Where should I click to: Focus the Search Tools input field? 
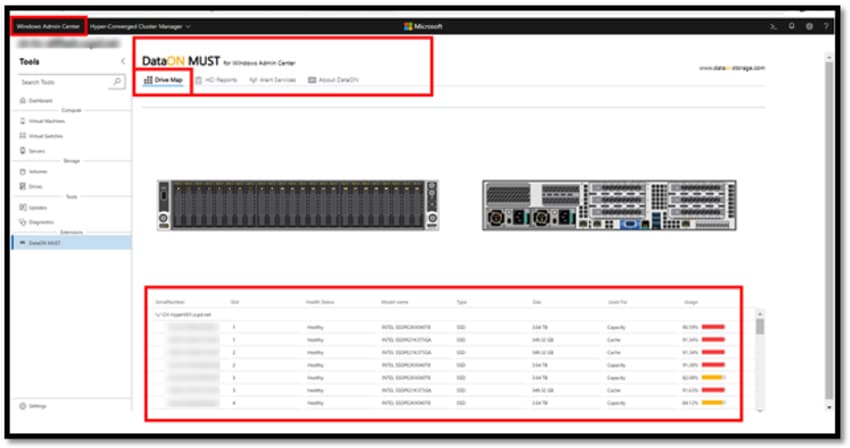coord(72,82)
